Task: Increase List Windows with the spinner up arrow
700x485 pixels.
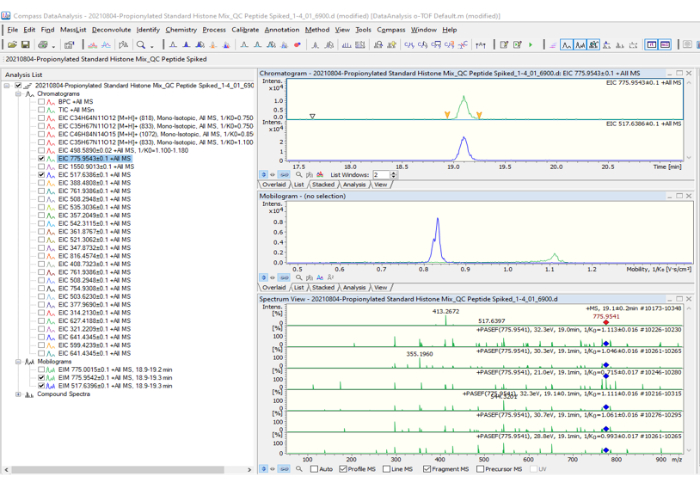Action: [393, 173]
